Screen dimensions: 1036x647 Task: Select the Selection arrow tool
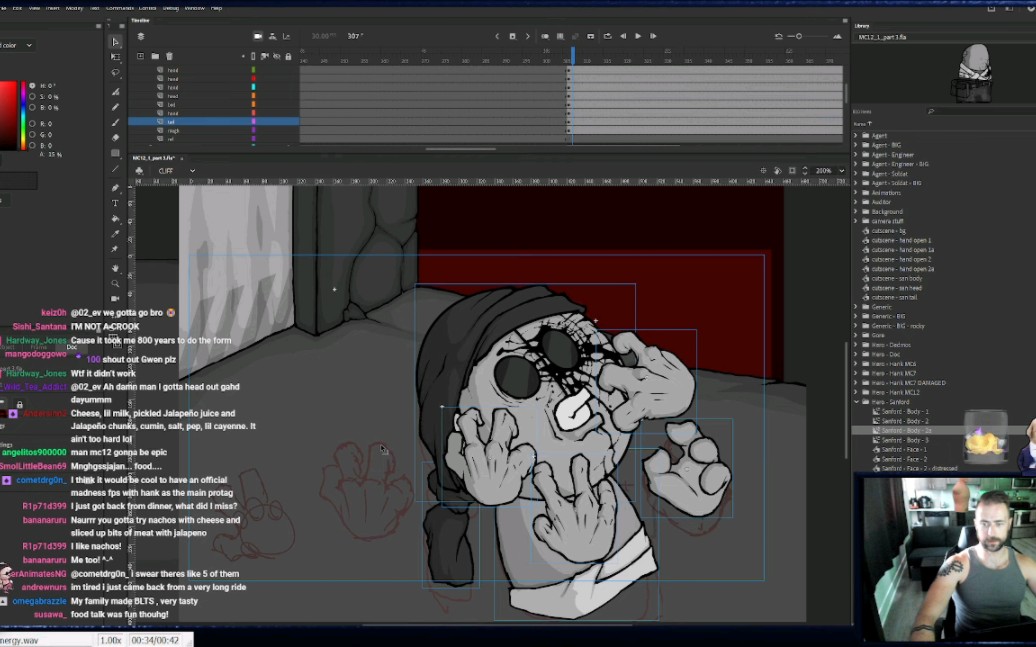pos(115,42)
